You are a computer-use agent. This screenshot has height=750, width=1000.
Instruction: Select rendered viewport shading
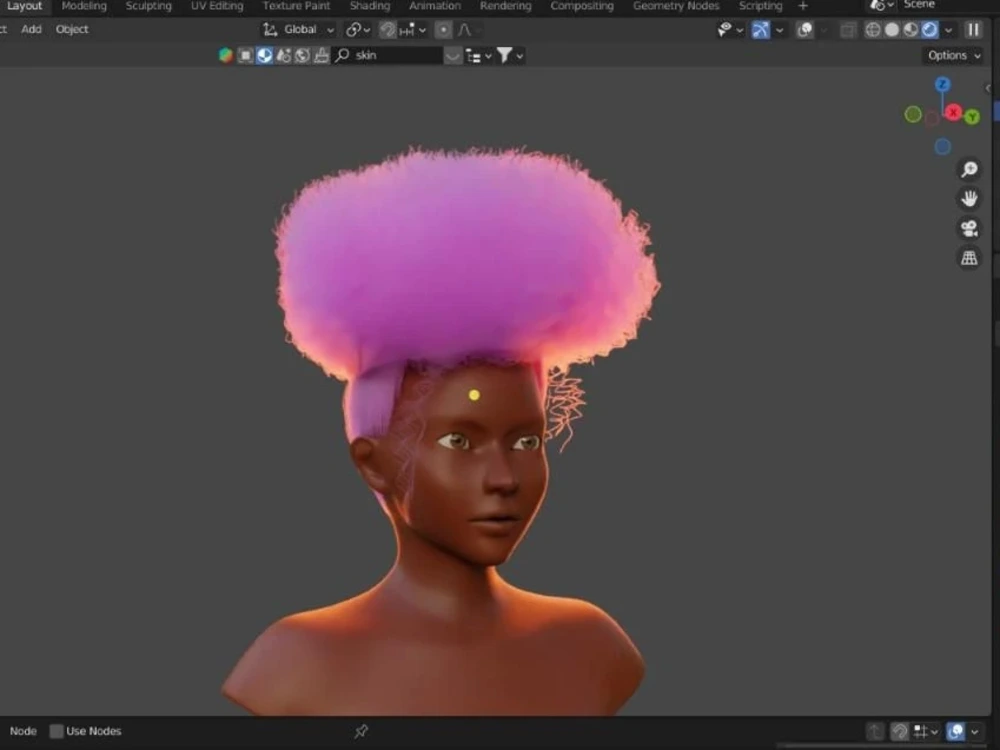(x=930, y=29)
